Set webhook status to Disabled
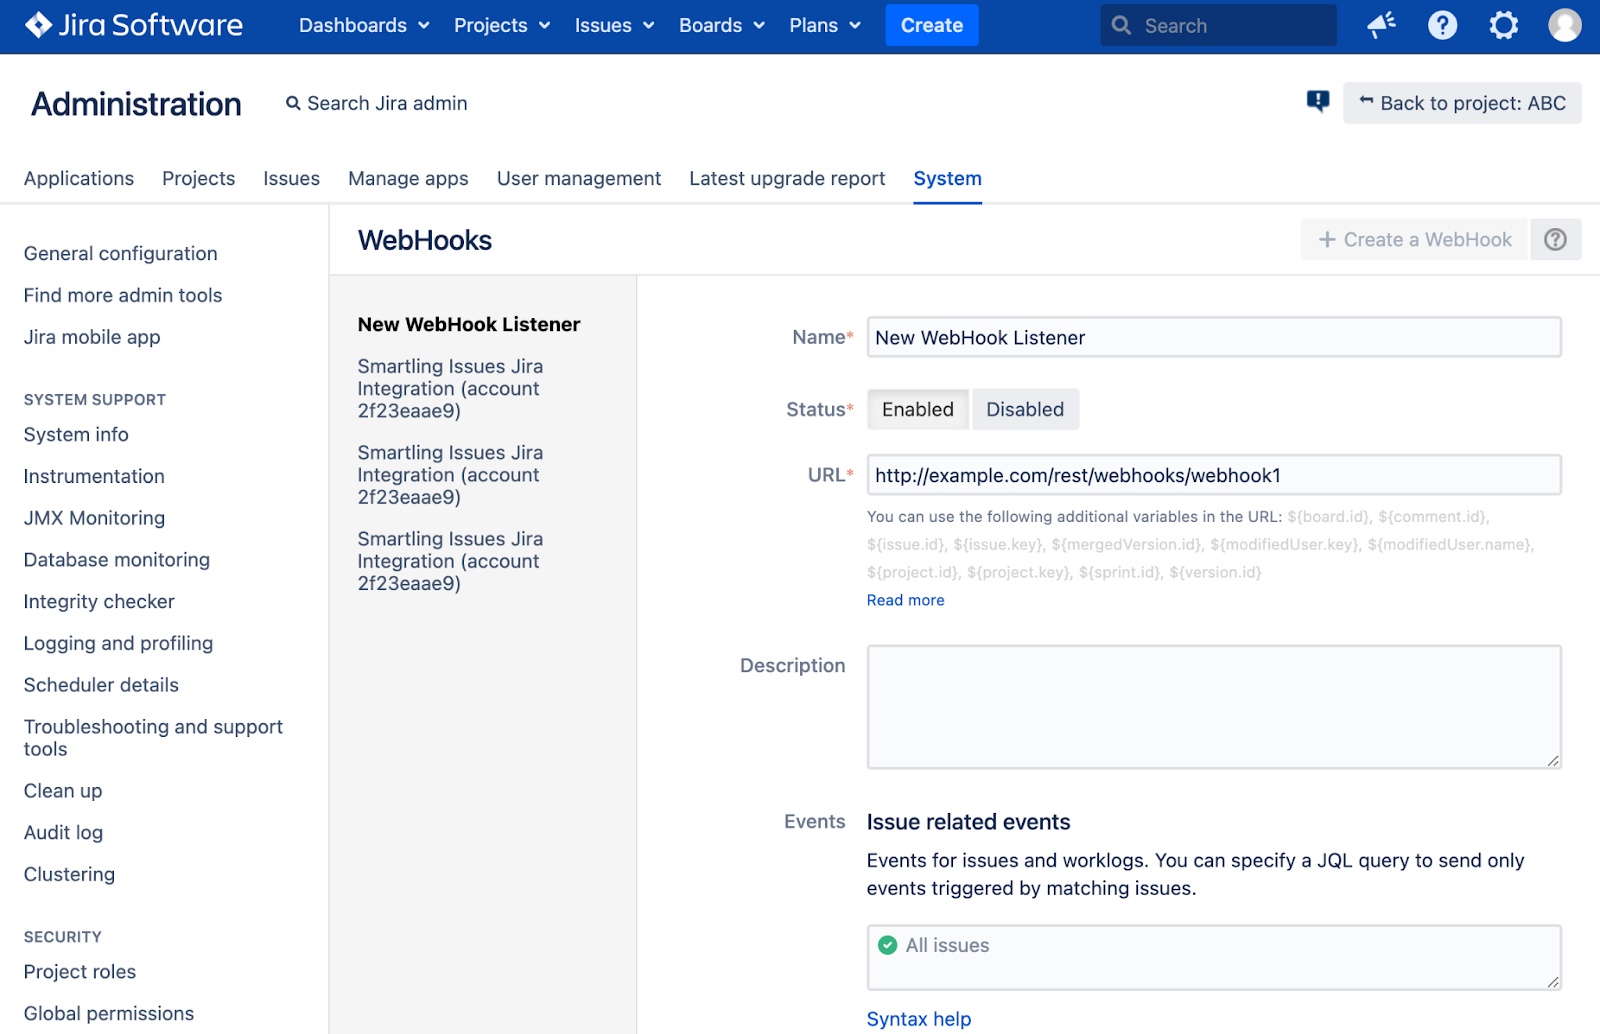The image size is (1600, 1034). tap(1025, 410)
